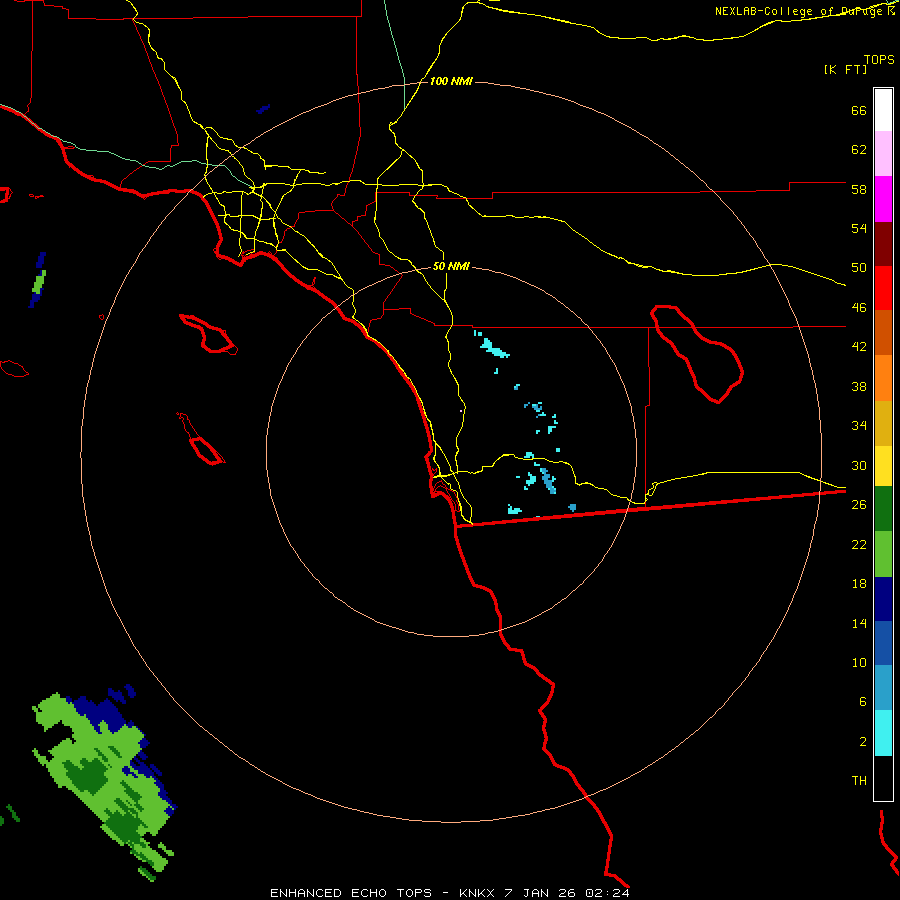Image resolution: width=900 pixels, height=900 pixels.
Task: Click the 10 legend value
Action: tap(859, 662)
